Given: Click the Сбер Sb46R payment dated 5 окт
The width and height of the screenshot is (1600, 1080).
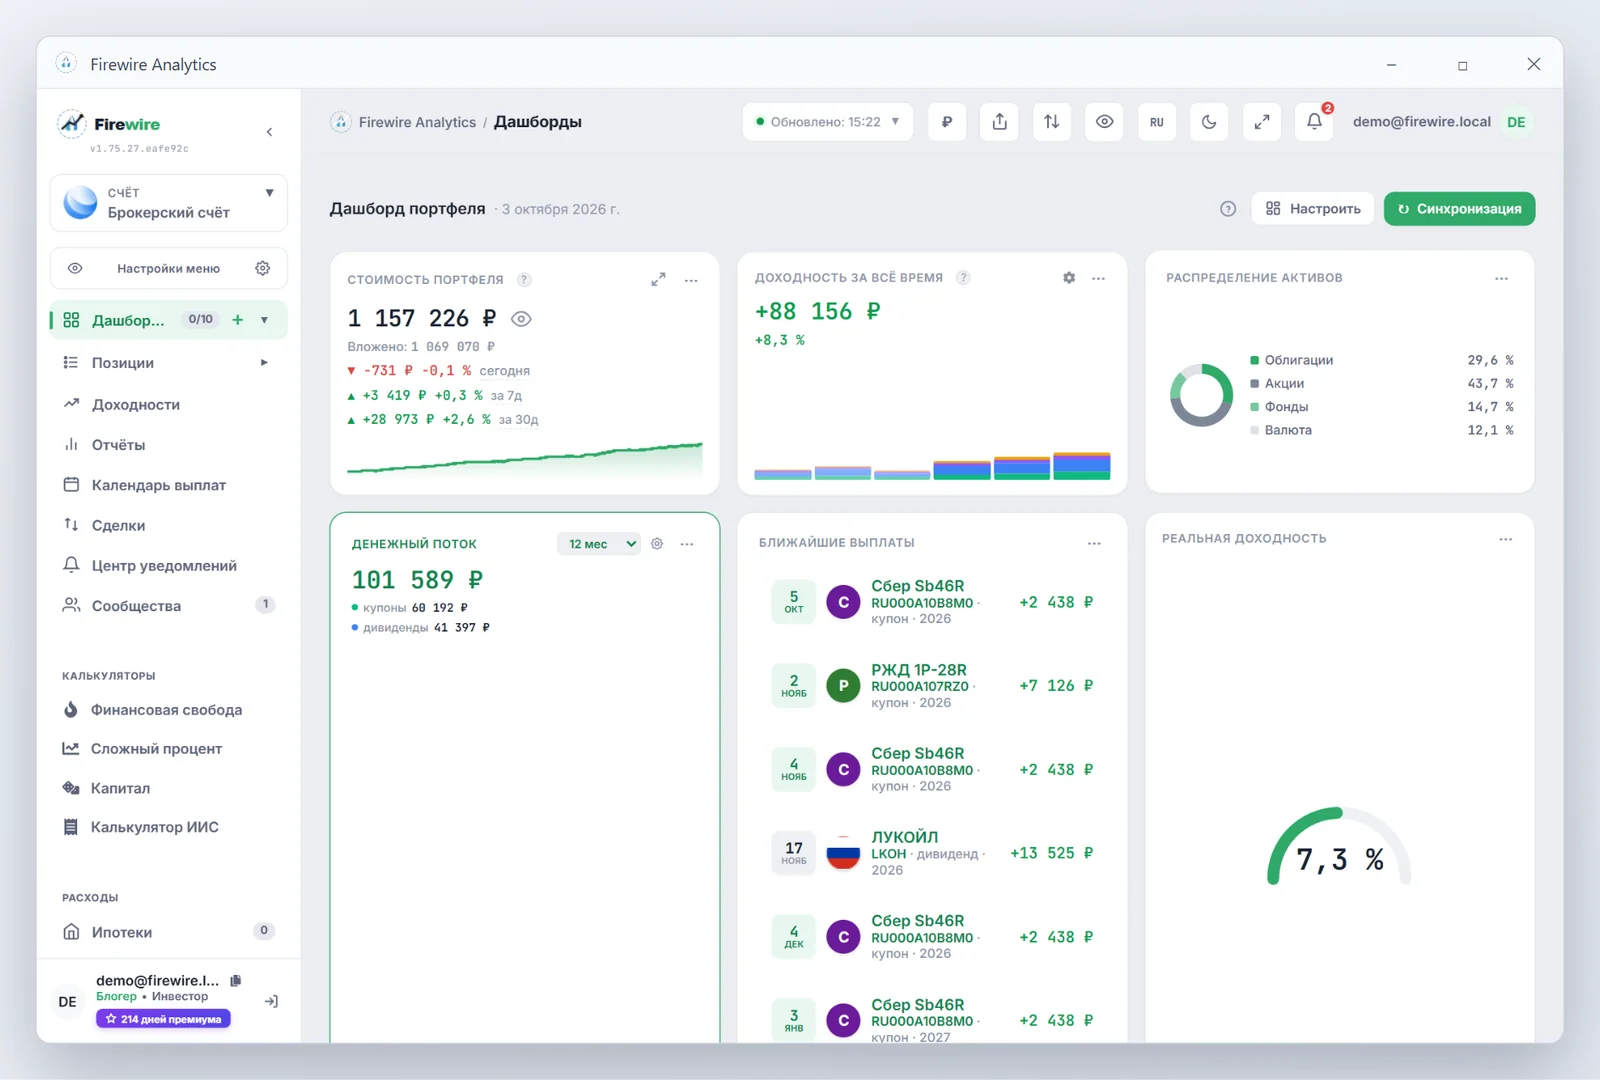Looking at the screenshot, I should [x=932, y=602].
